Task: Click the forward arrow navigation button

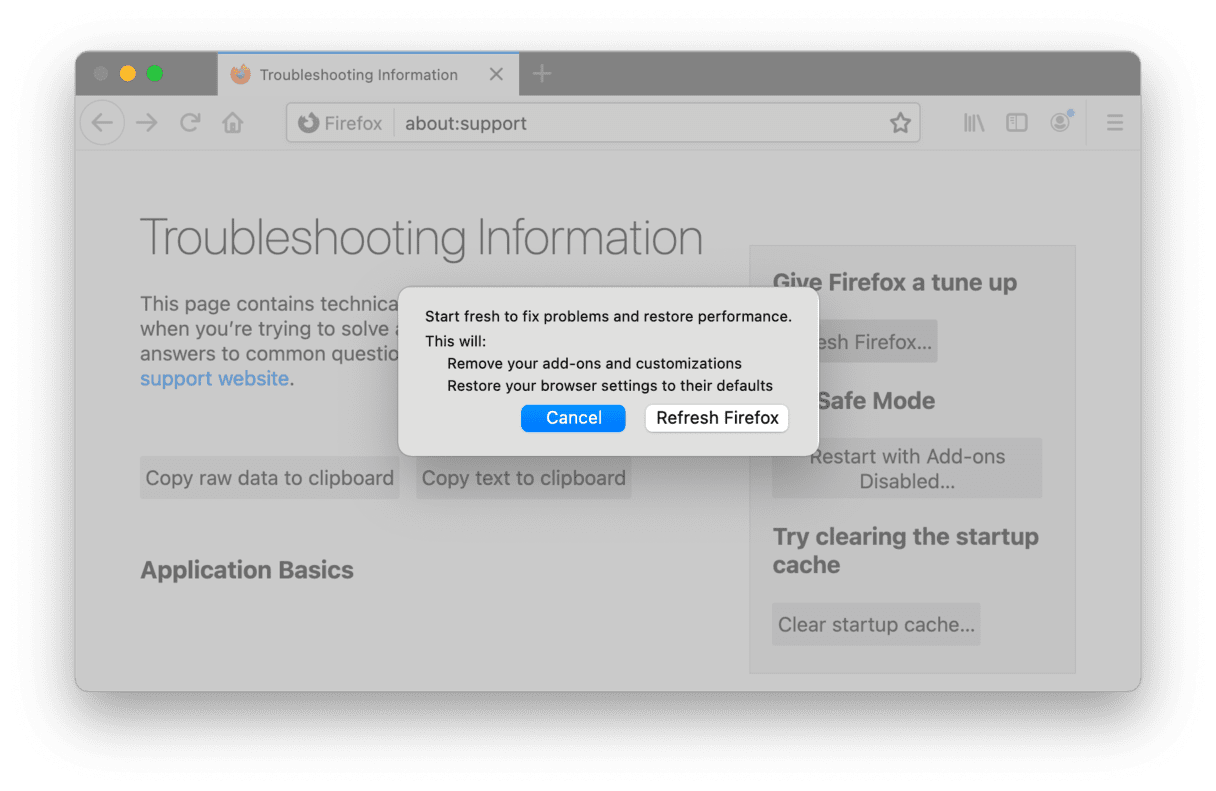Action: tap(147, 123)
